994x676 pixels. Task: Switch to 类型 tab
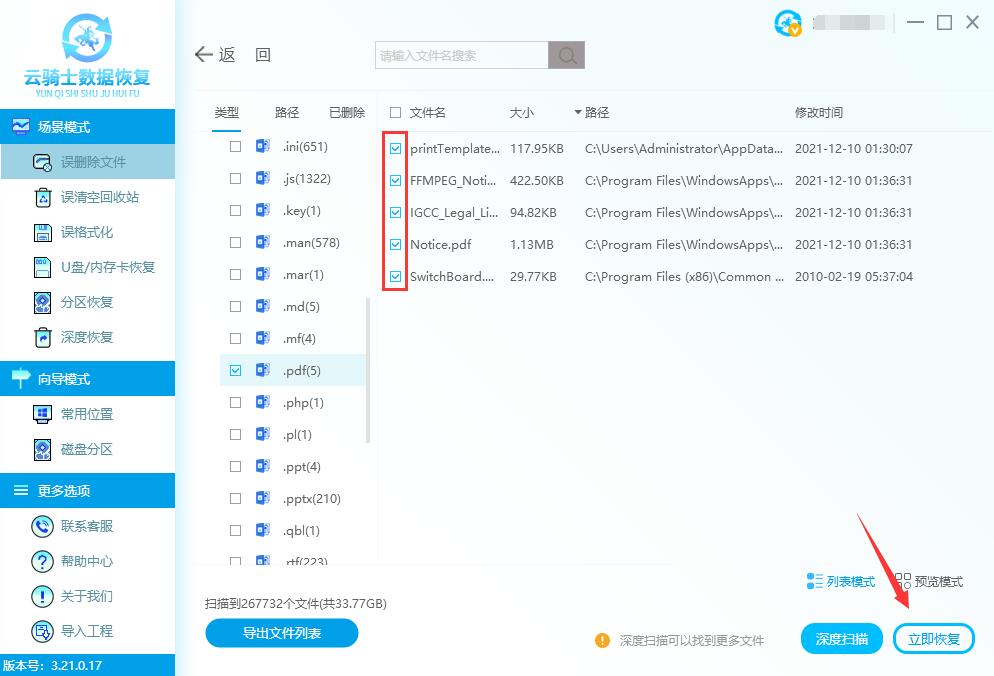pos(226,112)
